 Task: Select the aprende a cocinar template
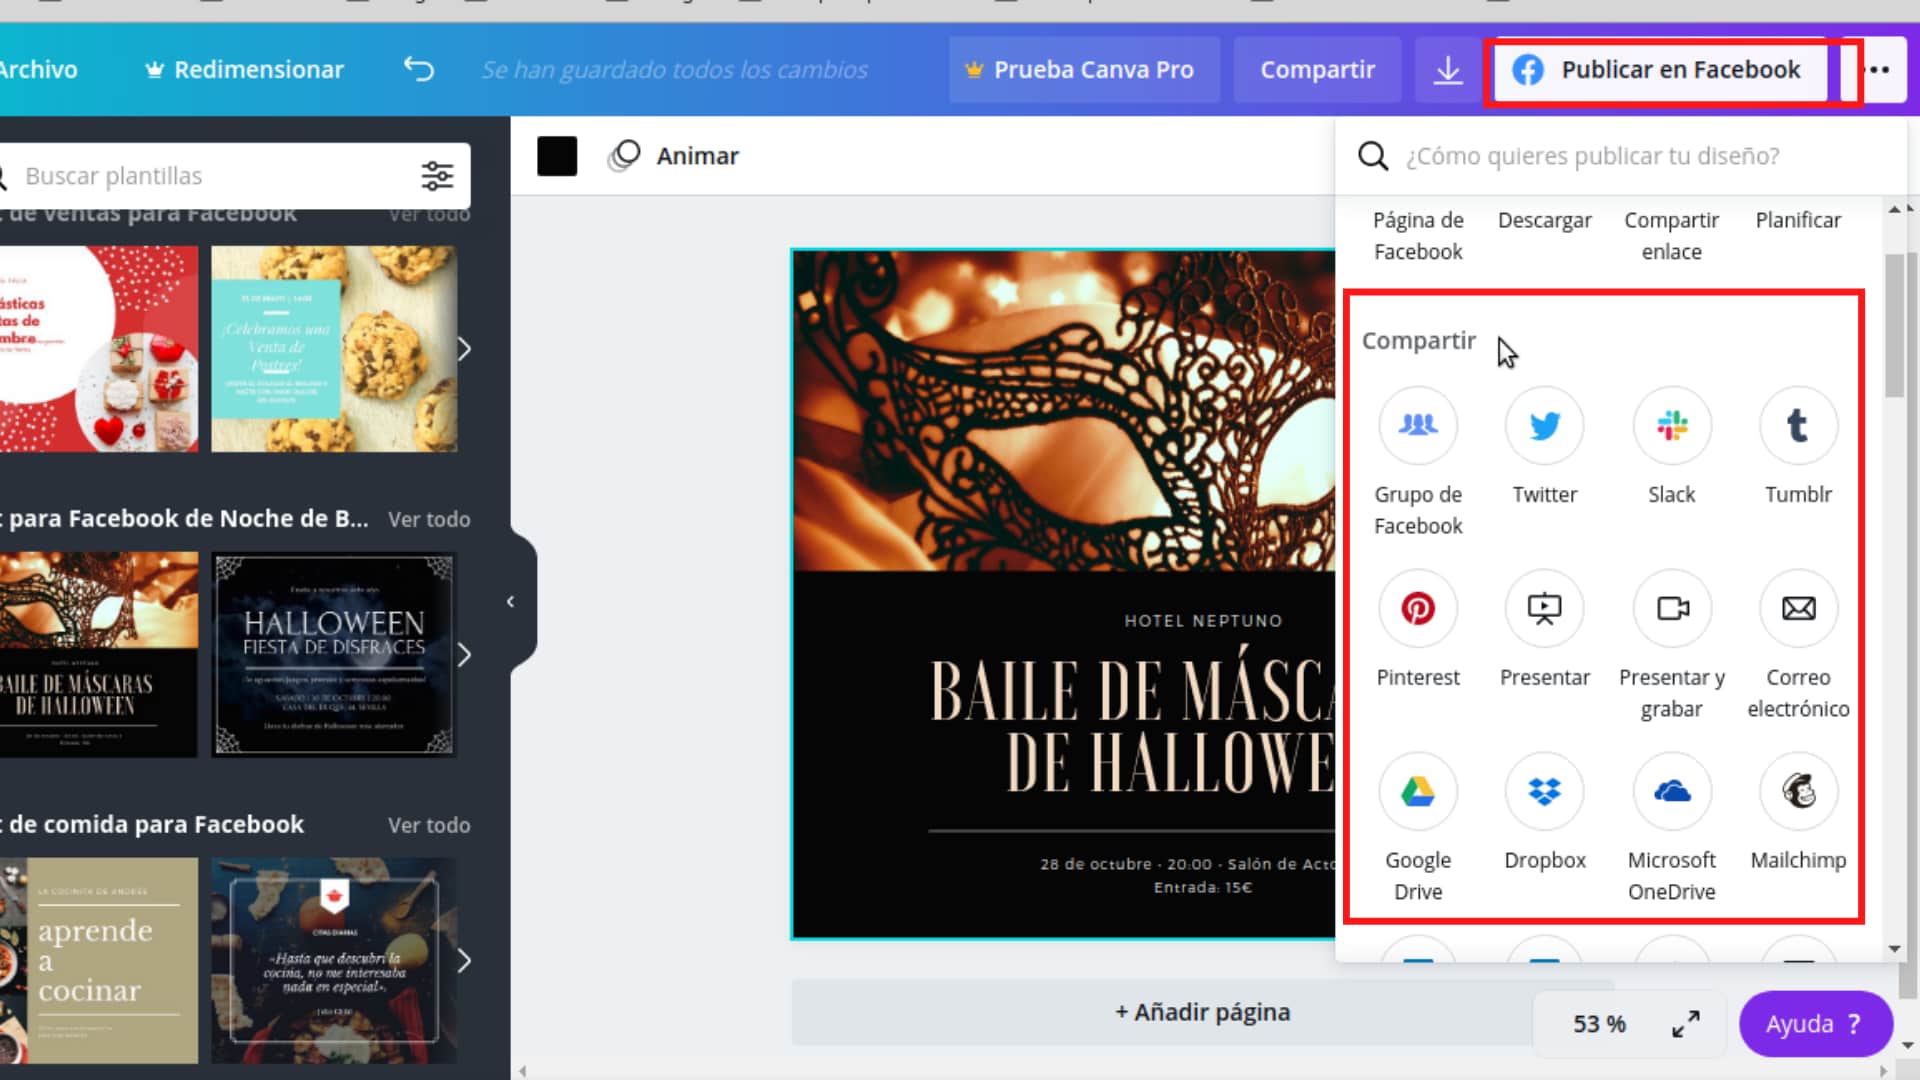tap(99, 961)
